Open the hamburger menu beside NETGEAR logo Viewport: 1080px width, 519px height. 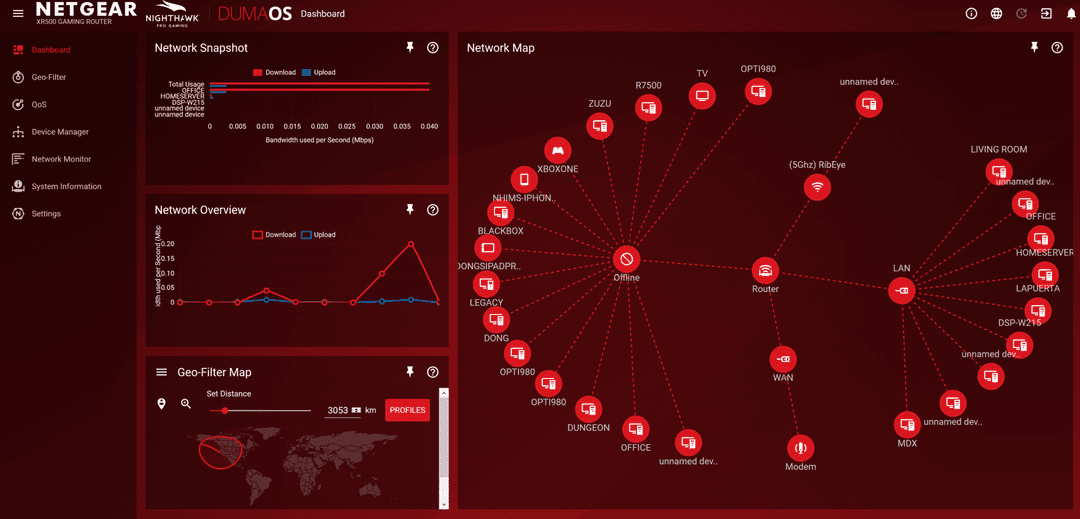18,14
